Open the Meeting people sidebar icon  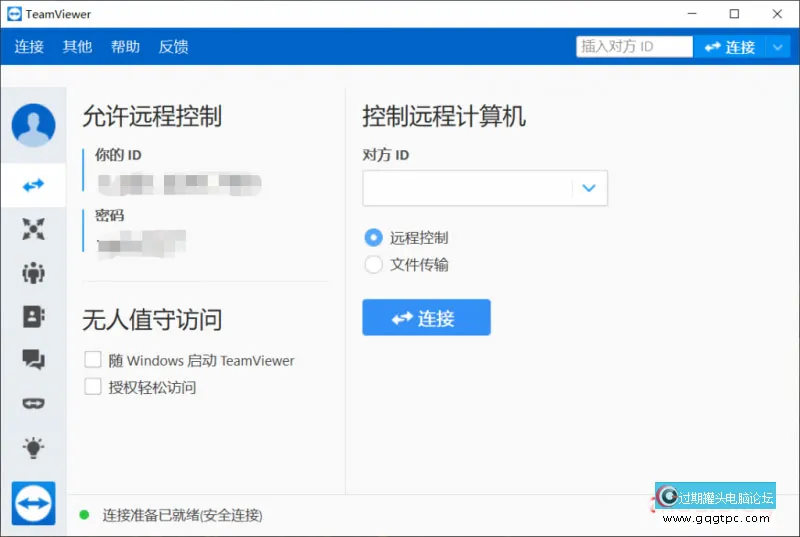(34, 273)
